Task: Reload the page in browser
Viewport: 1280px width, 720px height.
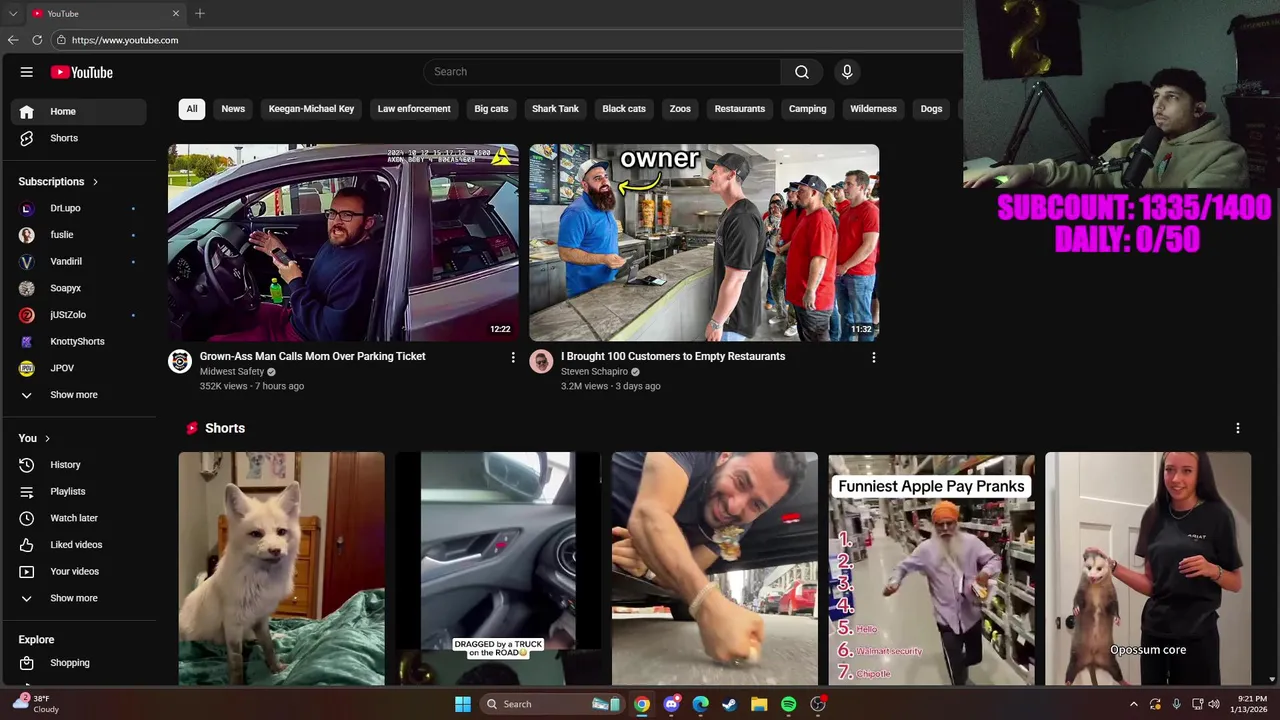Action: tap(37, 40)
